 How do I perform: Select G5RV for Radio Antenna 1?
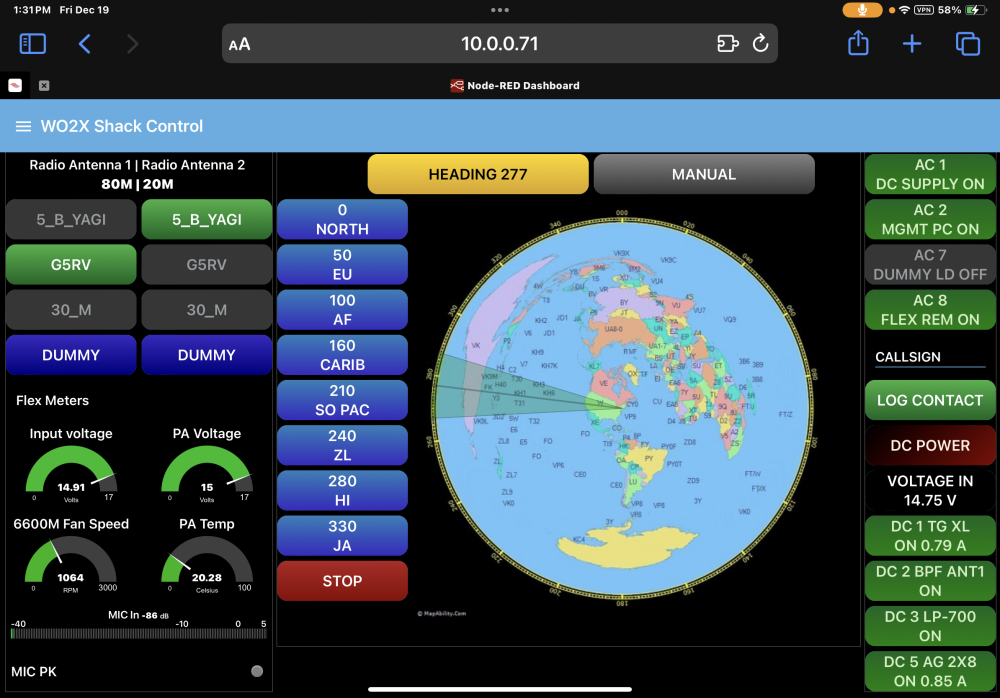point(71,265)
